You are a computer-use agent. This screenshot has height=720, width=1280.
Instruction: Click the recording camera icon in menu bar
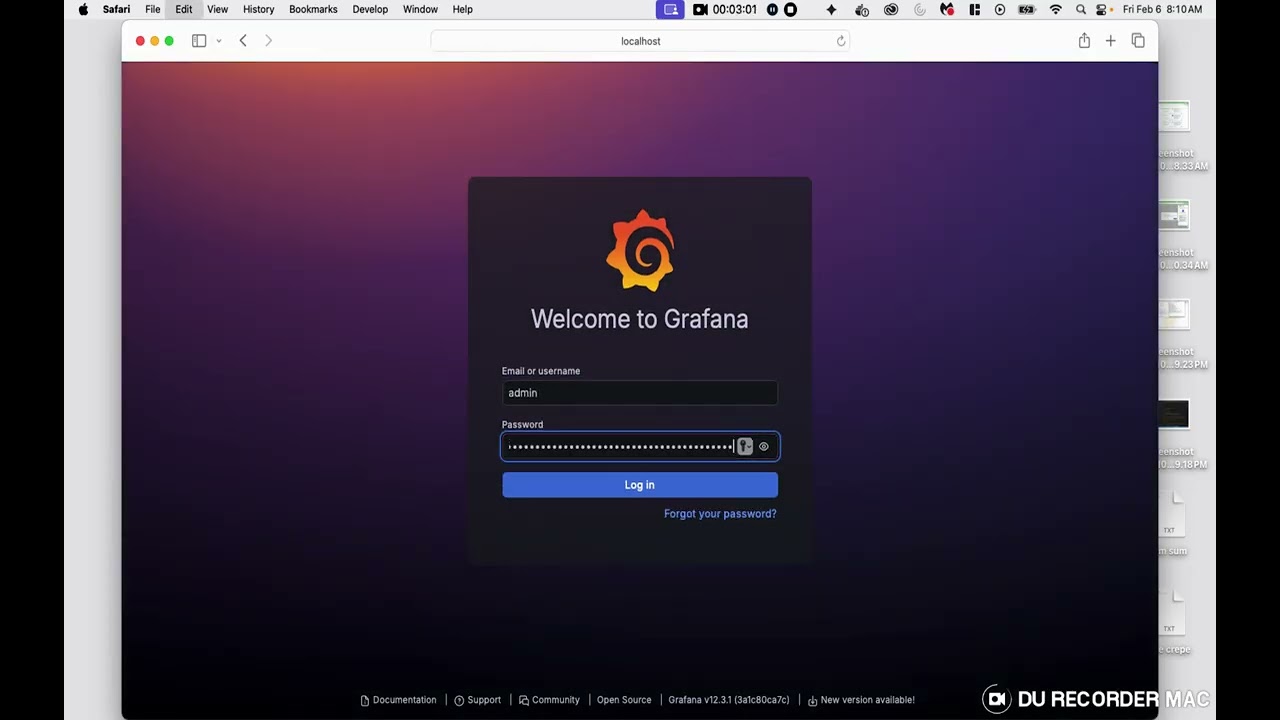[700, 9]
